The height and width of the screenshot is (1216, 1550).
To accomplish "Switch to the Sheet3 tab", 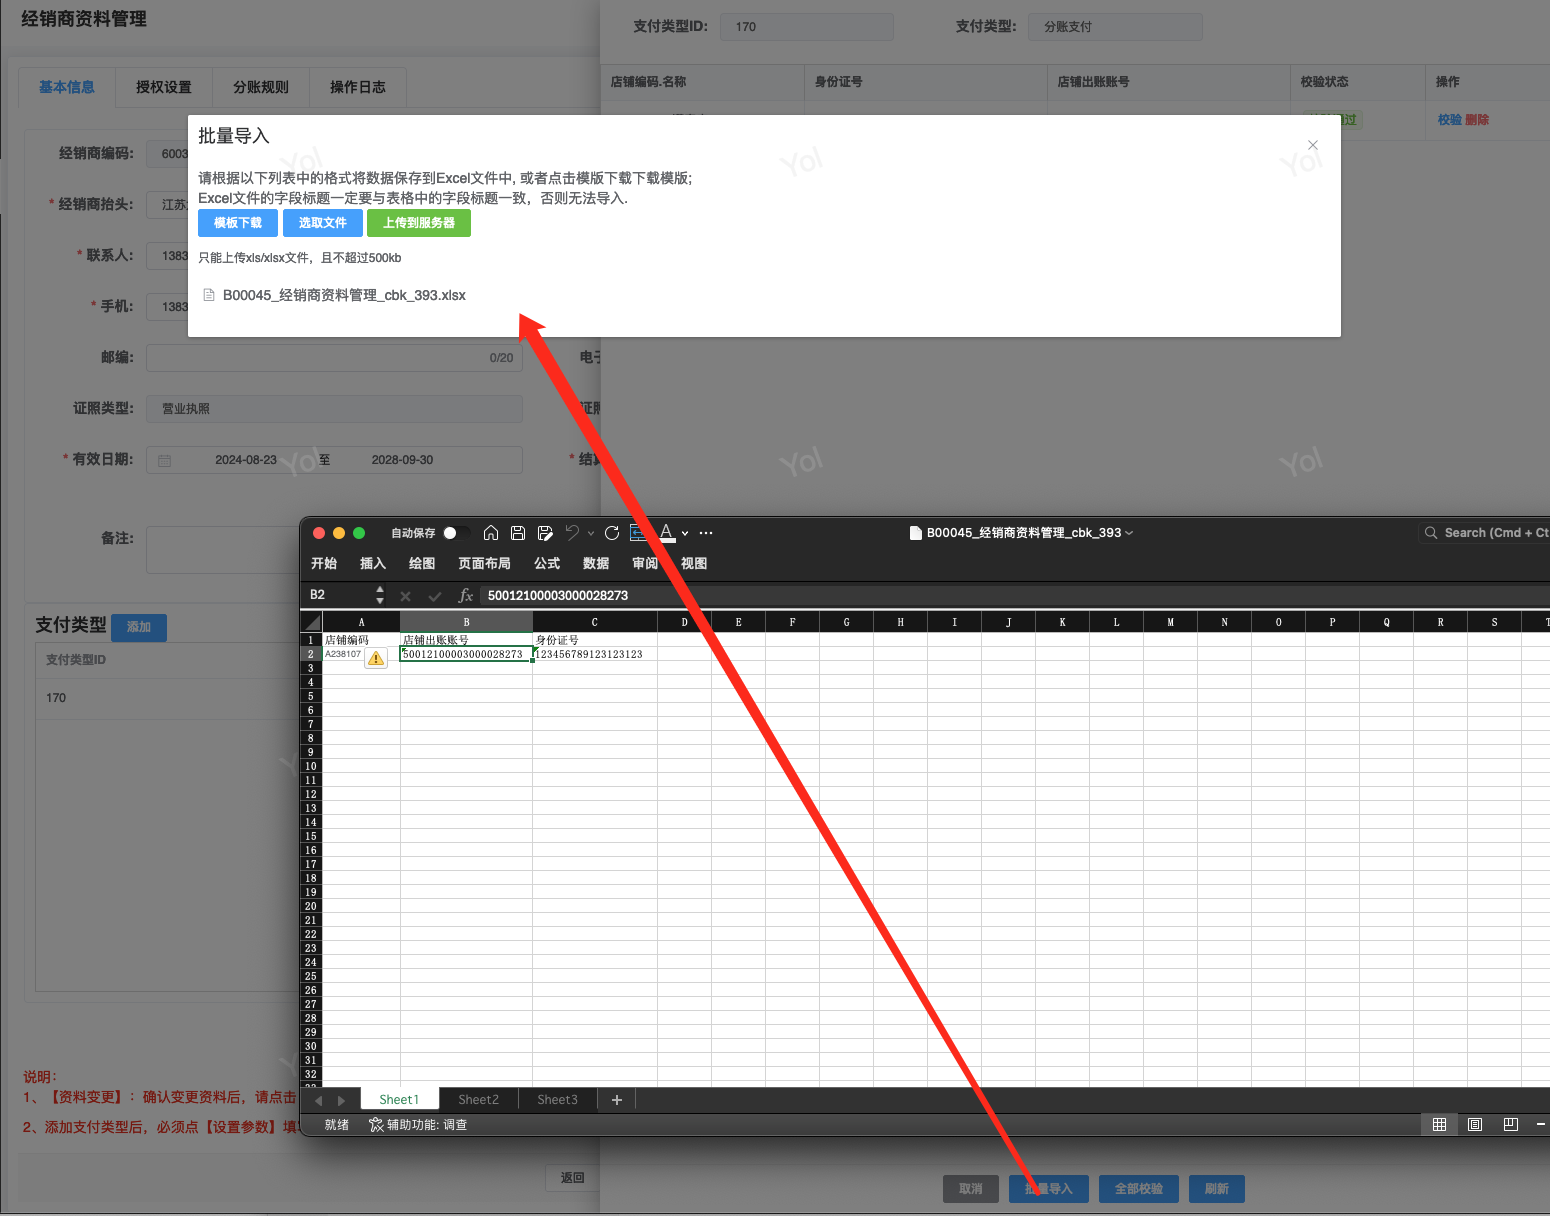I will pos(557,1100).
